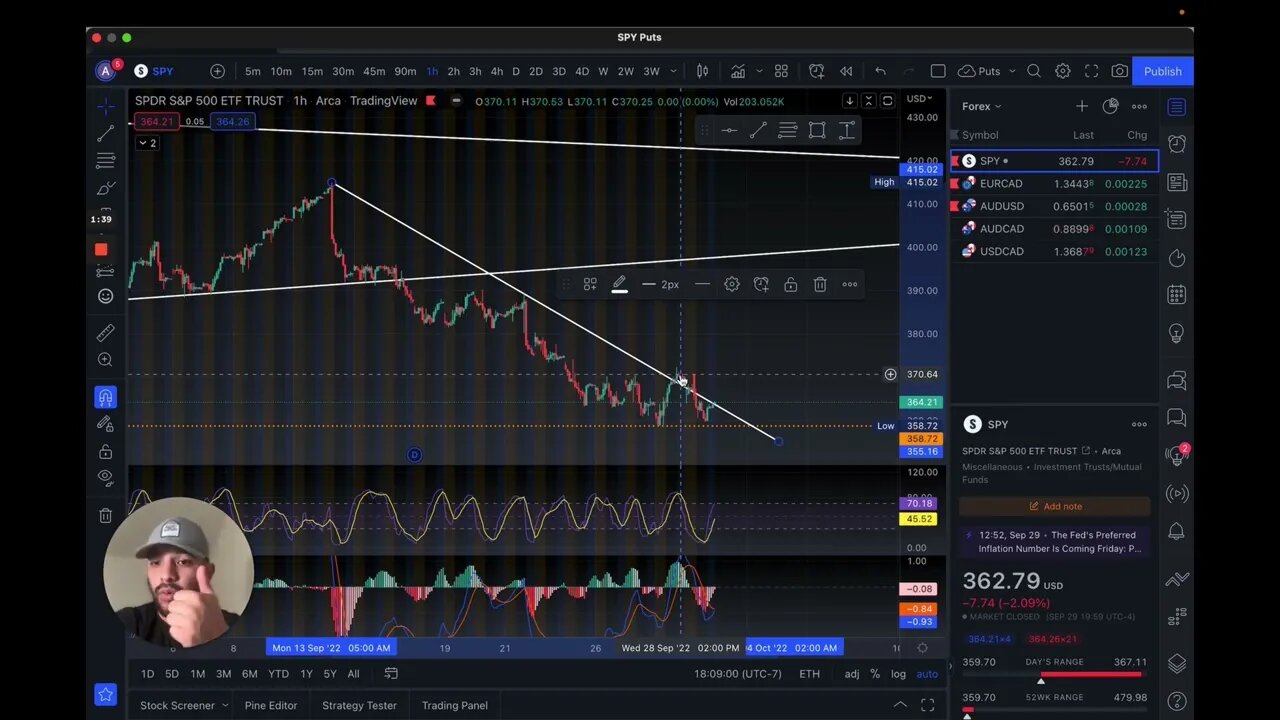Select the crosshair cursor tool
This screenshot has width=1280, height=720.
pos(105,104)
